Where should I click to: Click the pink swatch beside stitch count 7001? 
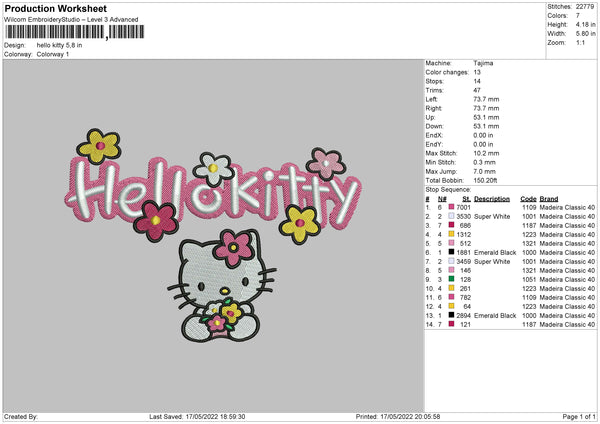[451, 207]
